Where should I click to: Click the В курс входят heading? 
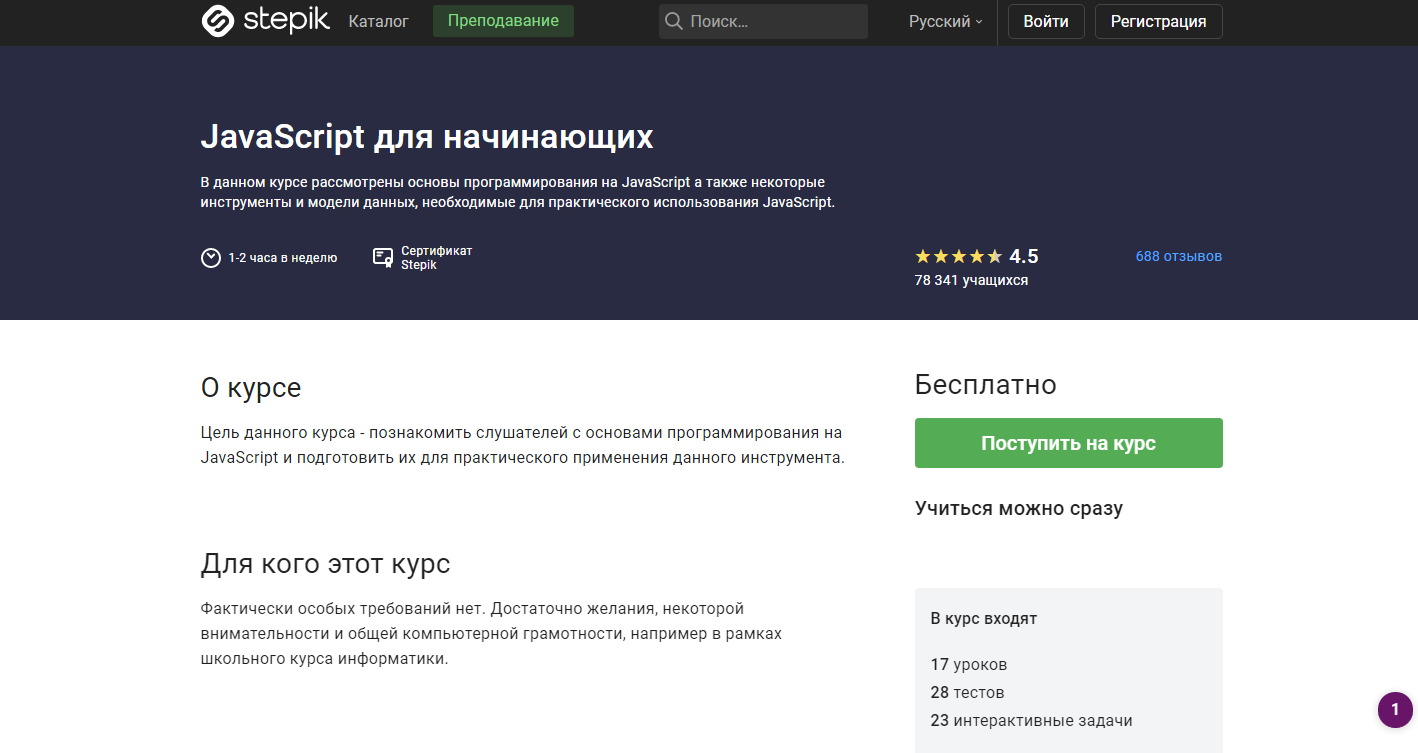[x=984, y=618]
